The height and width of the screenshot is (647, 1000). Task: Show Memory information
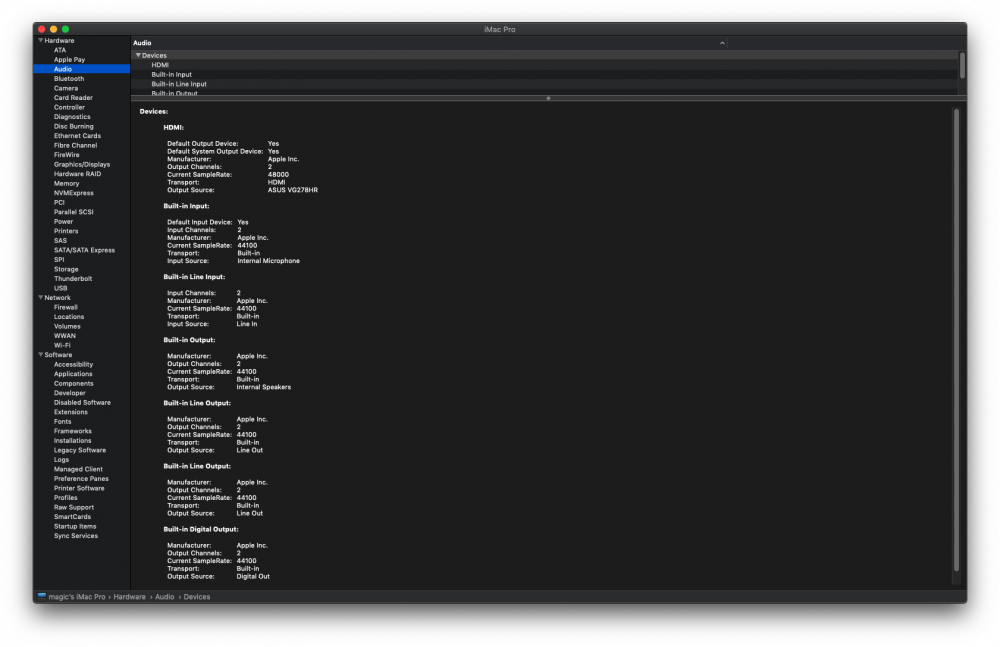click(66, 183)
